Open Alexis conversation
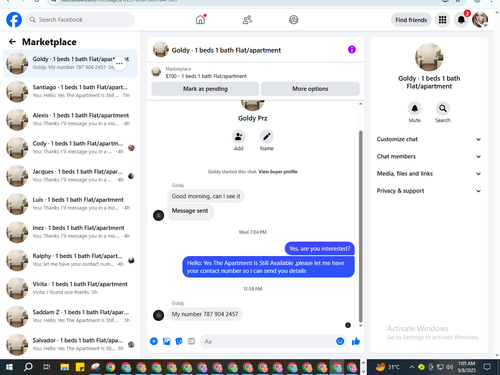500x375 pixels. (x=70, y=119)
